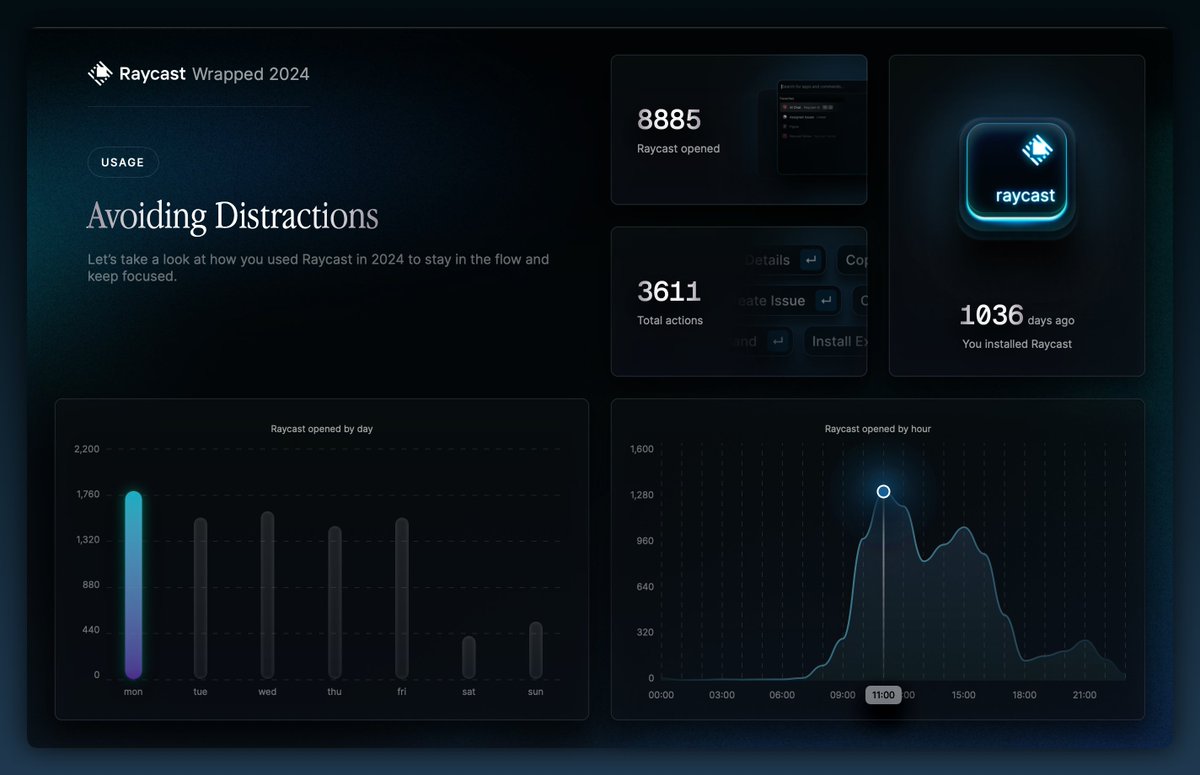Screen dimensions: 1200x775
Task: Click the enter key icon beside Create Issue
Action: coord(825,301)
